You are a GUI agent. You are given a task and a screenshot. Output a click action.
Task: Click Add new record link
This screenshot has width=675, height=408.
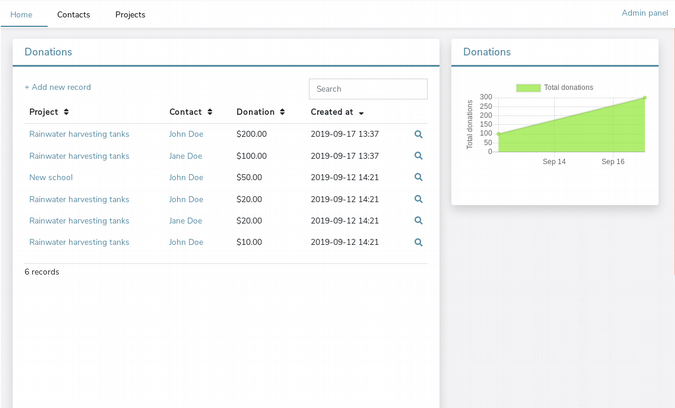(x=58, y=87)
